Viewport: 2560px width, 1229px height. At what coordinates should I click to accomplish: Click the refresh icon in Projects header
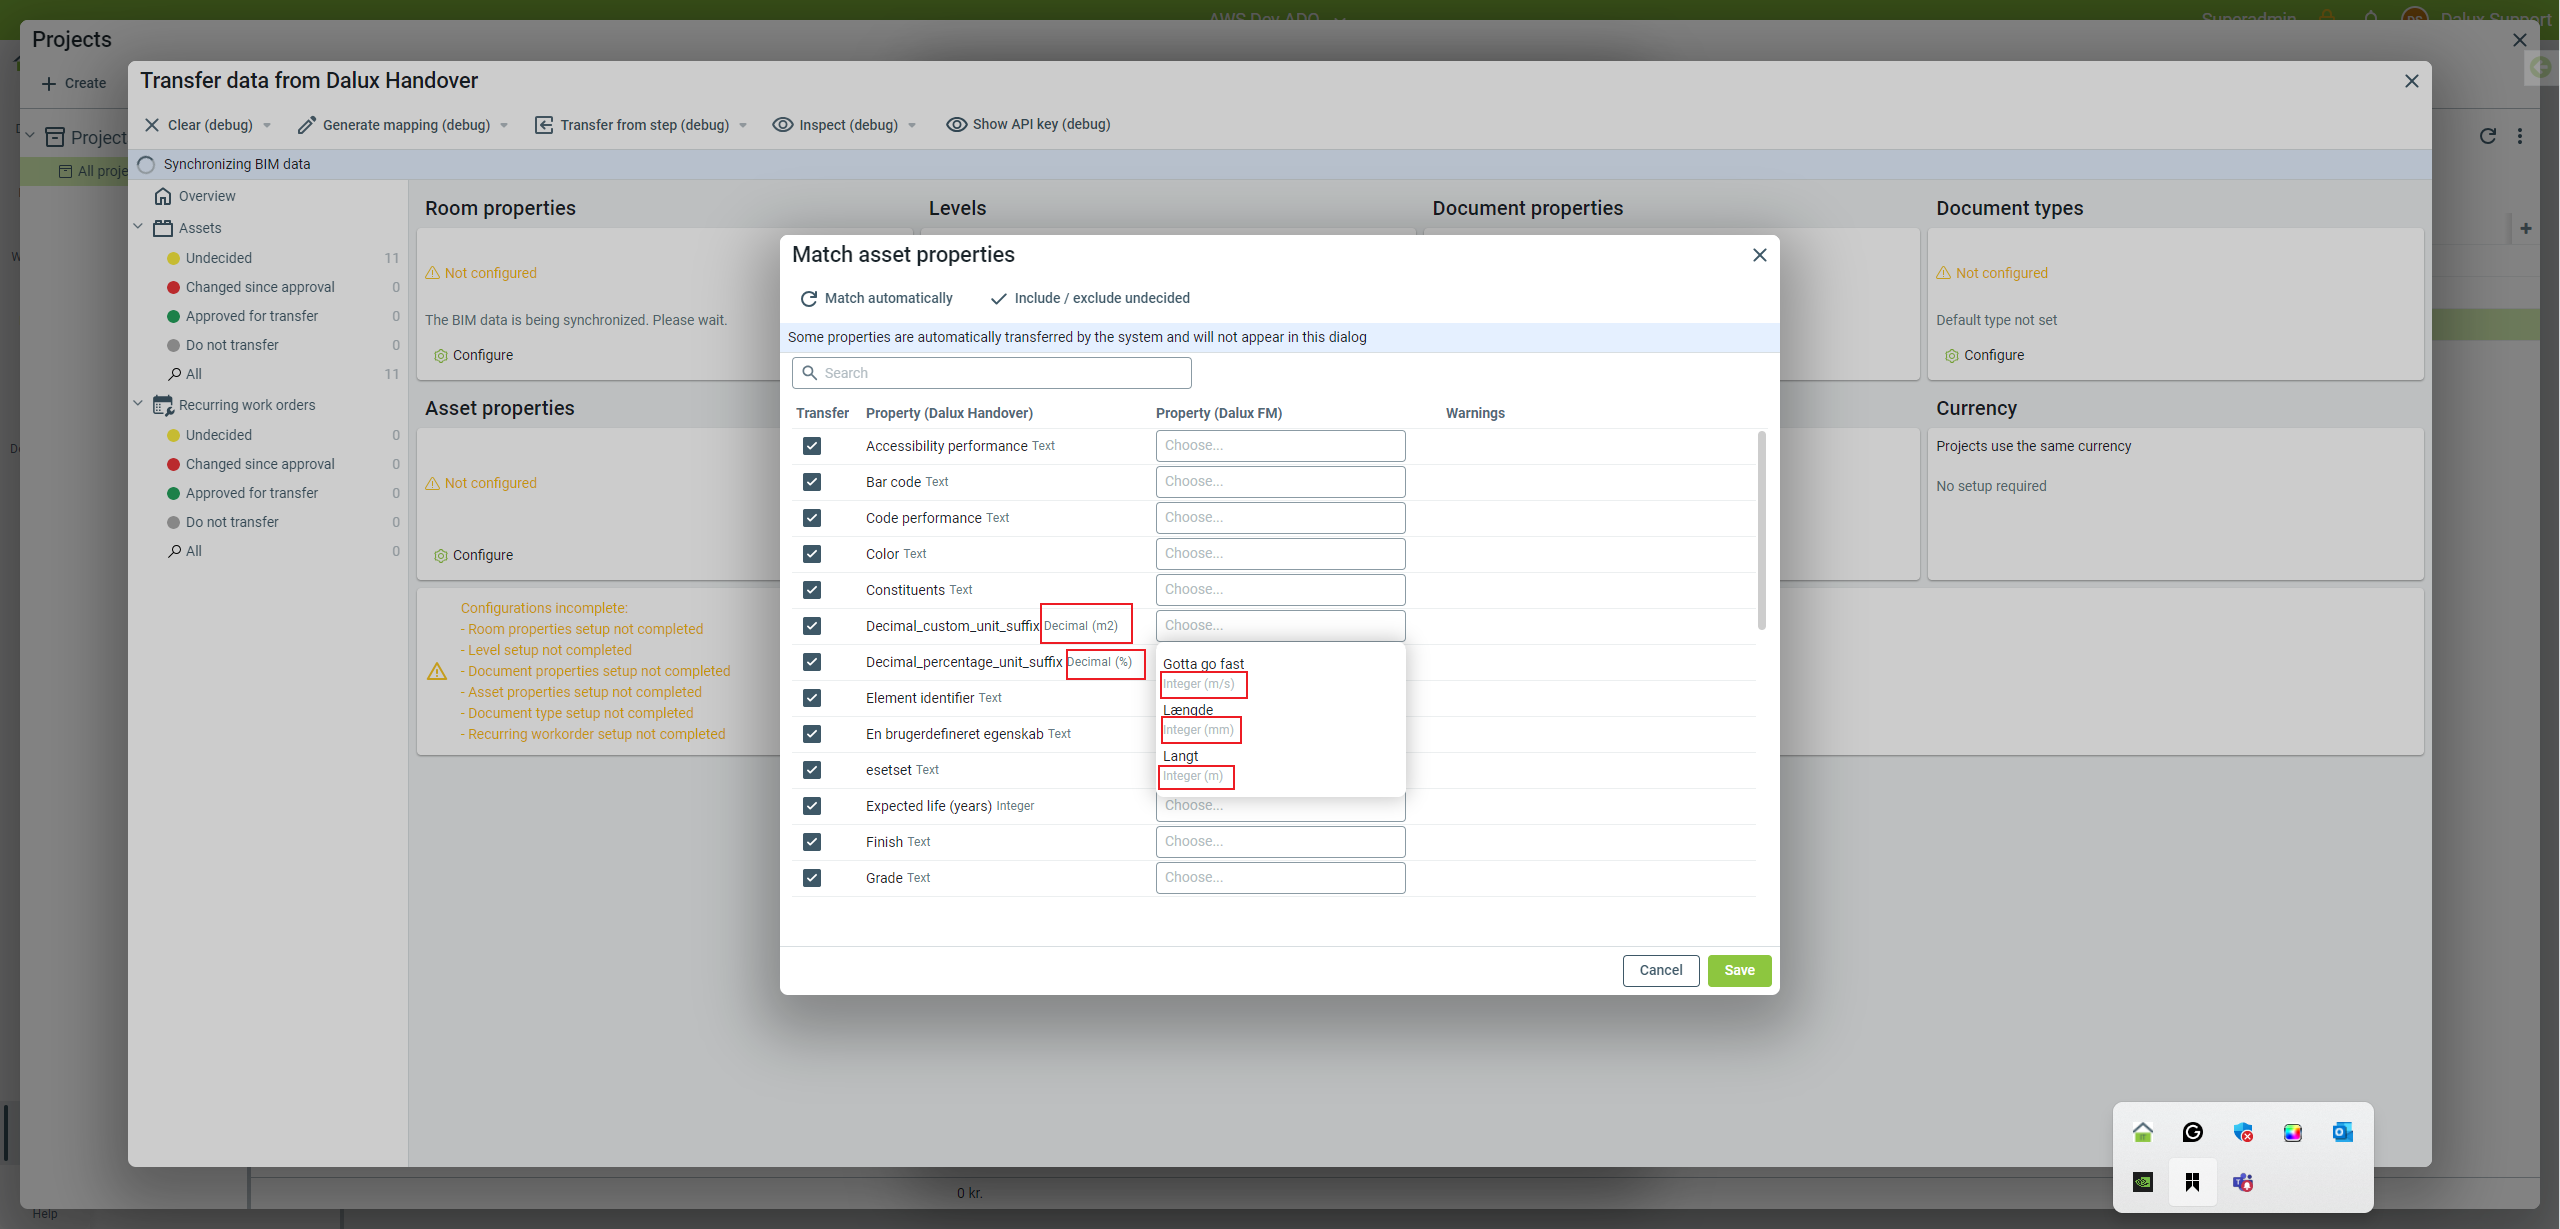[x=2488, y=136]
